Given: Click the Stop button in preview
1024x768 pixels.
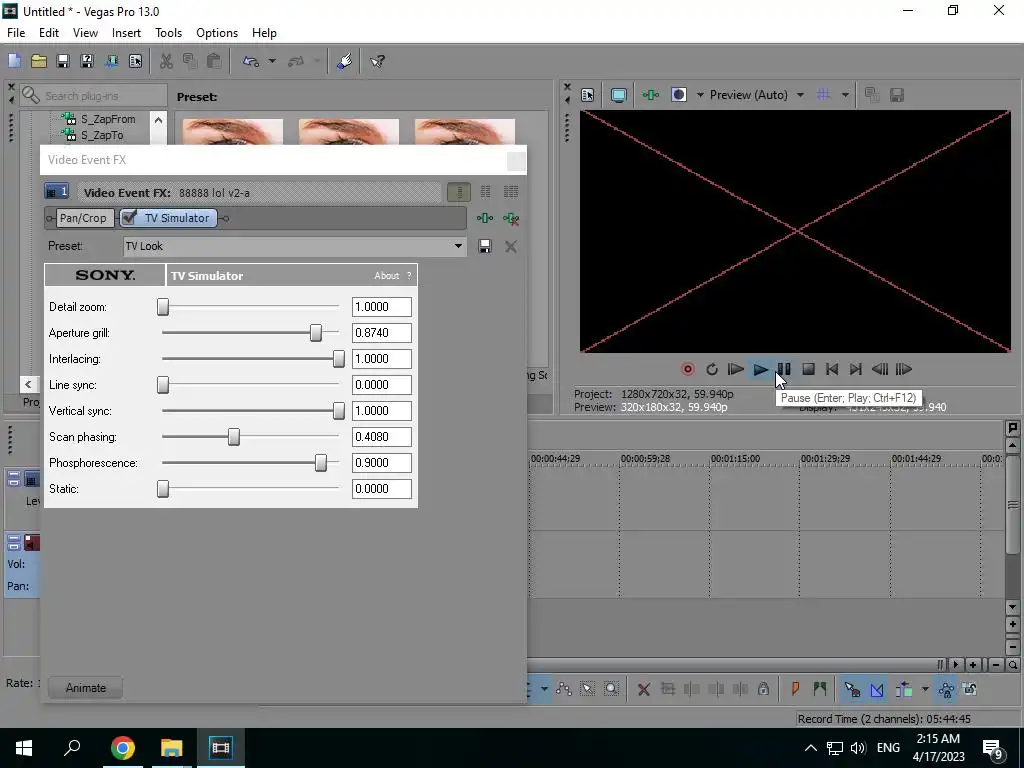Looking at the screenshot, I should (x=808, y=370).
